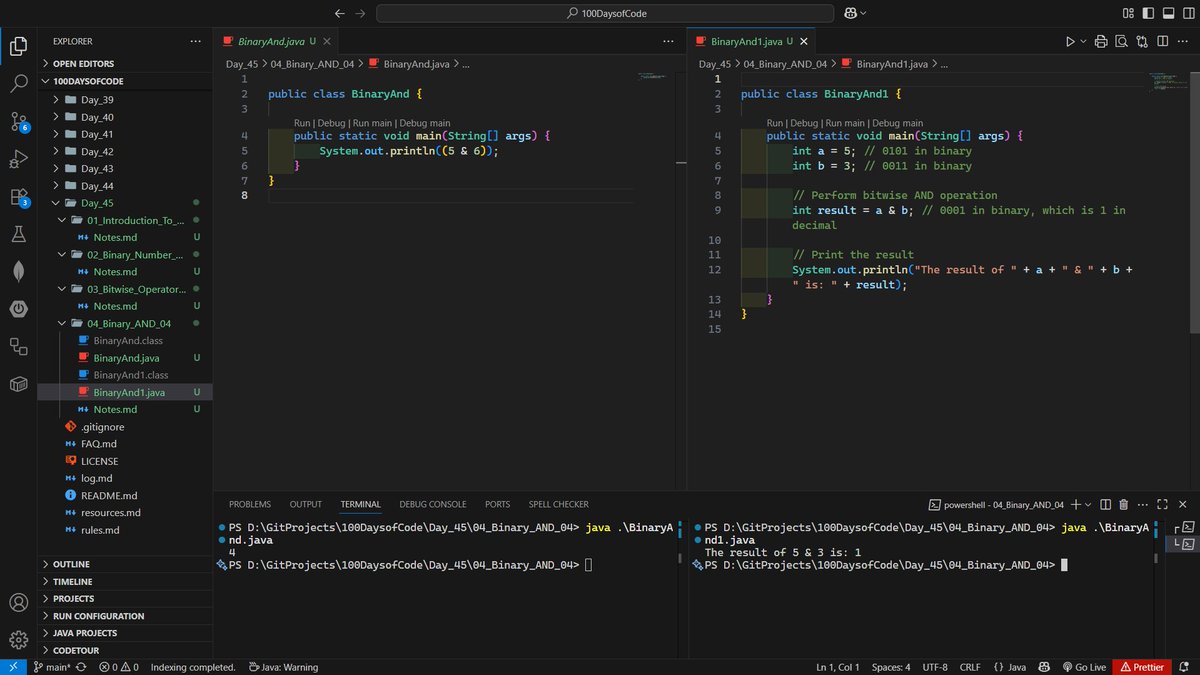
Task: Click the Copilot icon in title bar
Action: (x=851, y=13)
